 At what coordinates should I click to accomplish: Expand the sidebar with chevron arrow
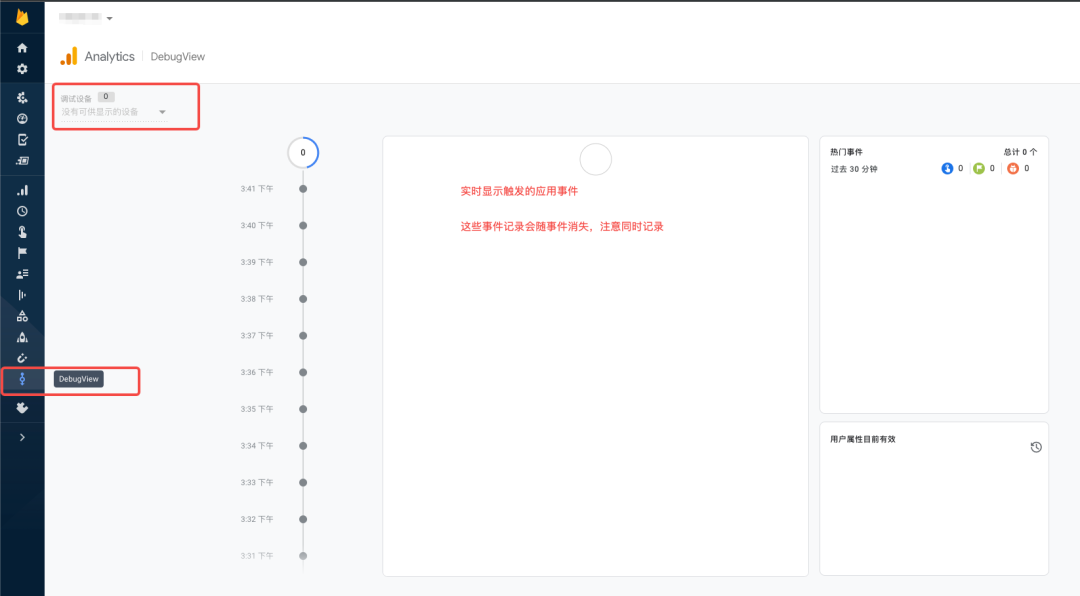pos(22,438)
